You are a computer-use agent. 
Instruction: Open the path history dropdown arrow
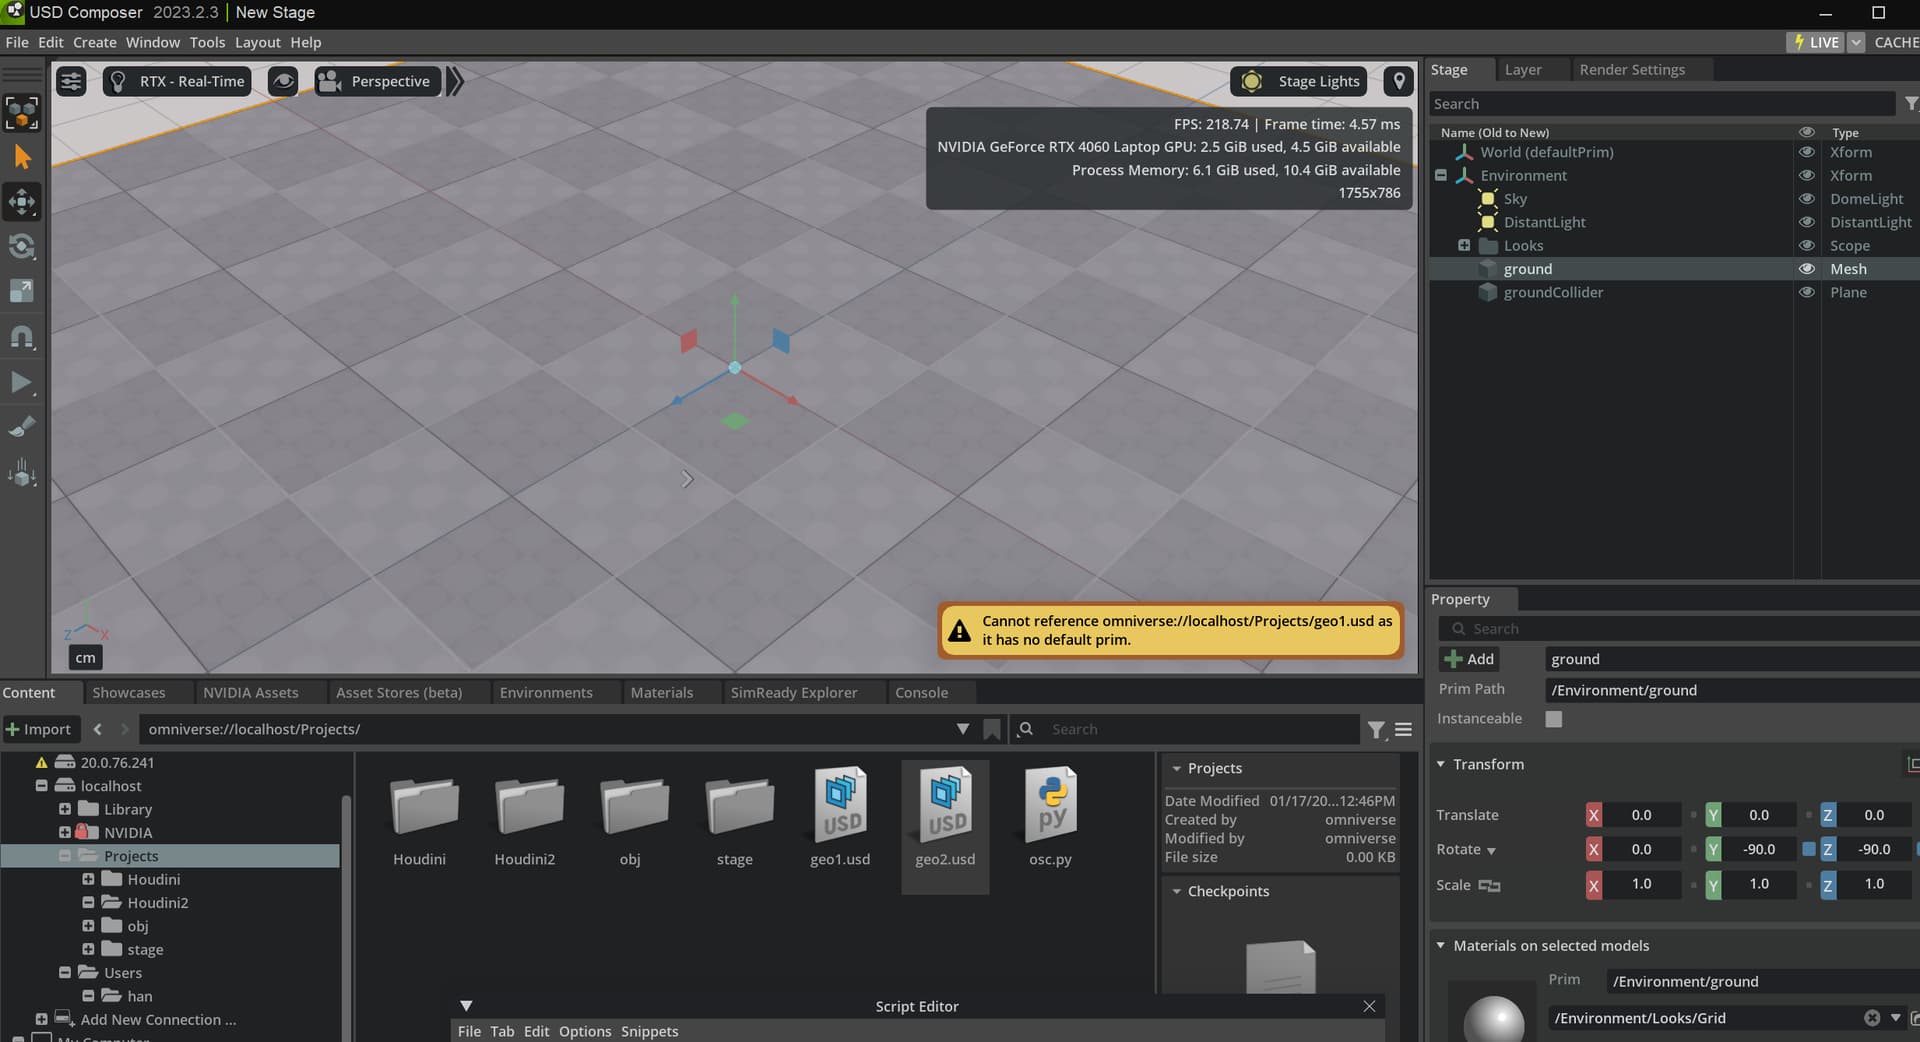point(962,729)
